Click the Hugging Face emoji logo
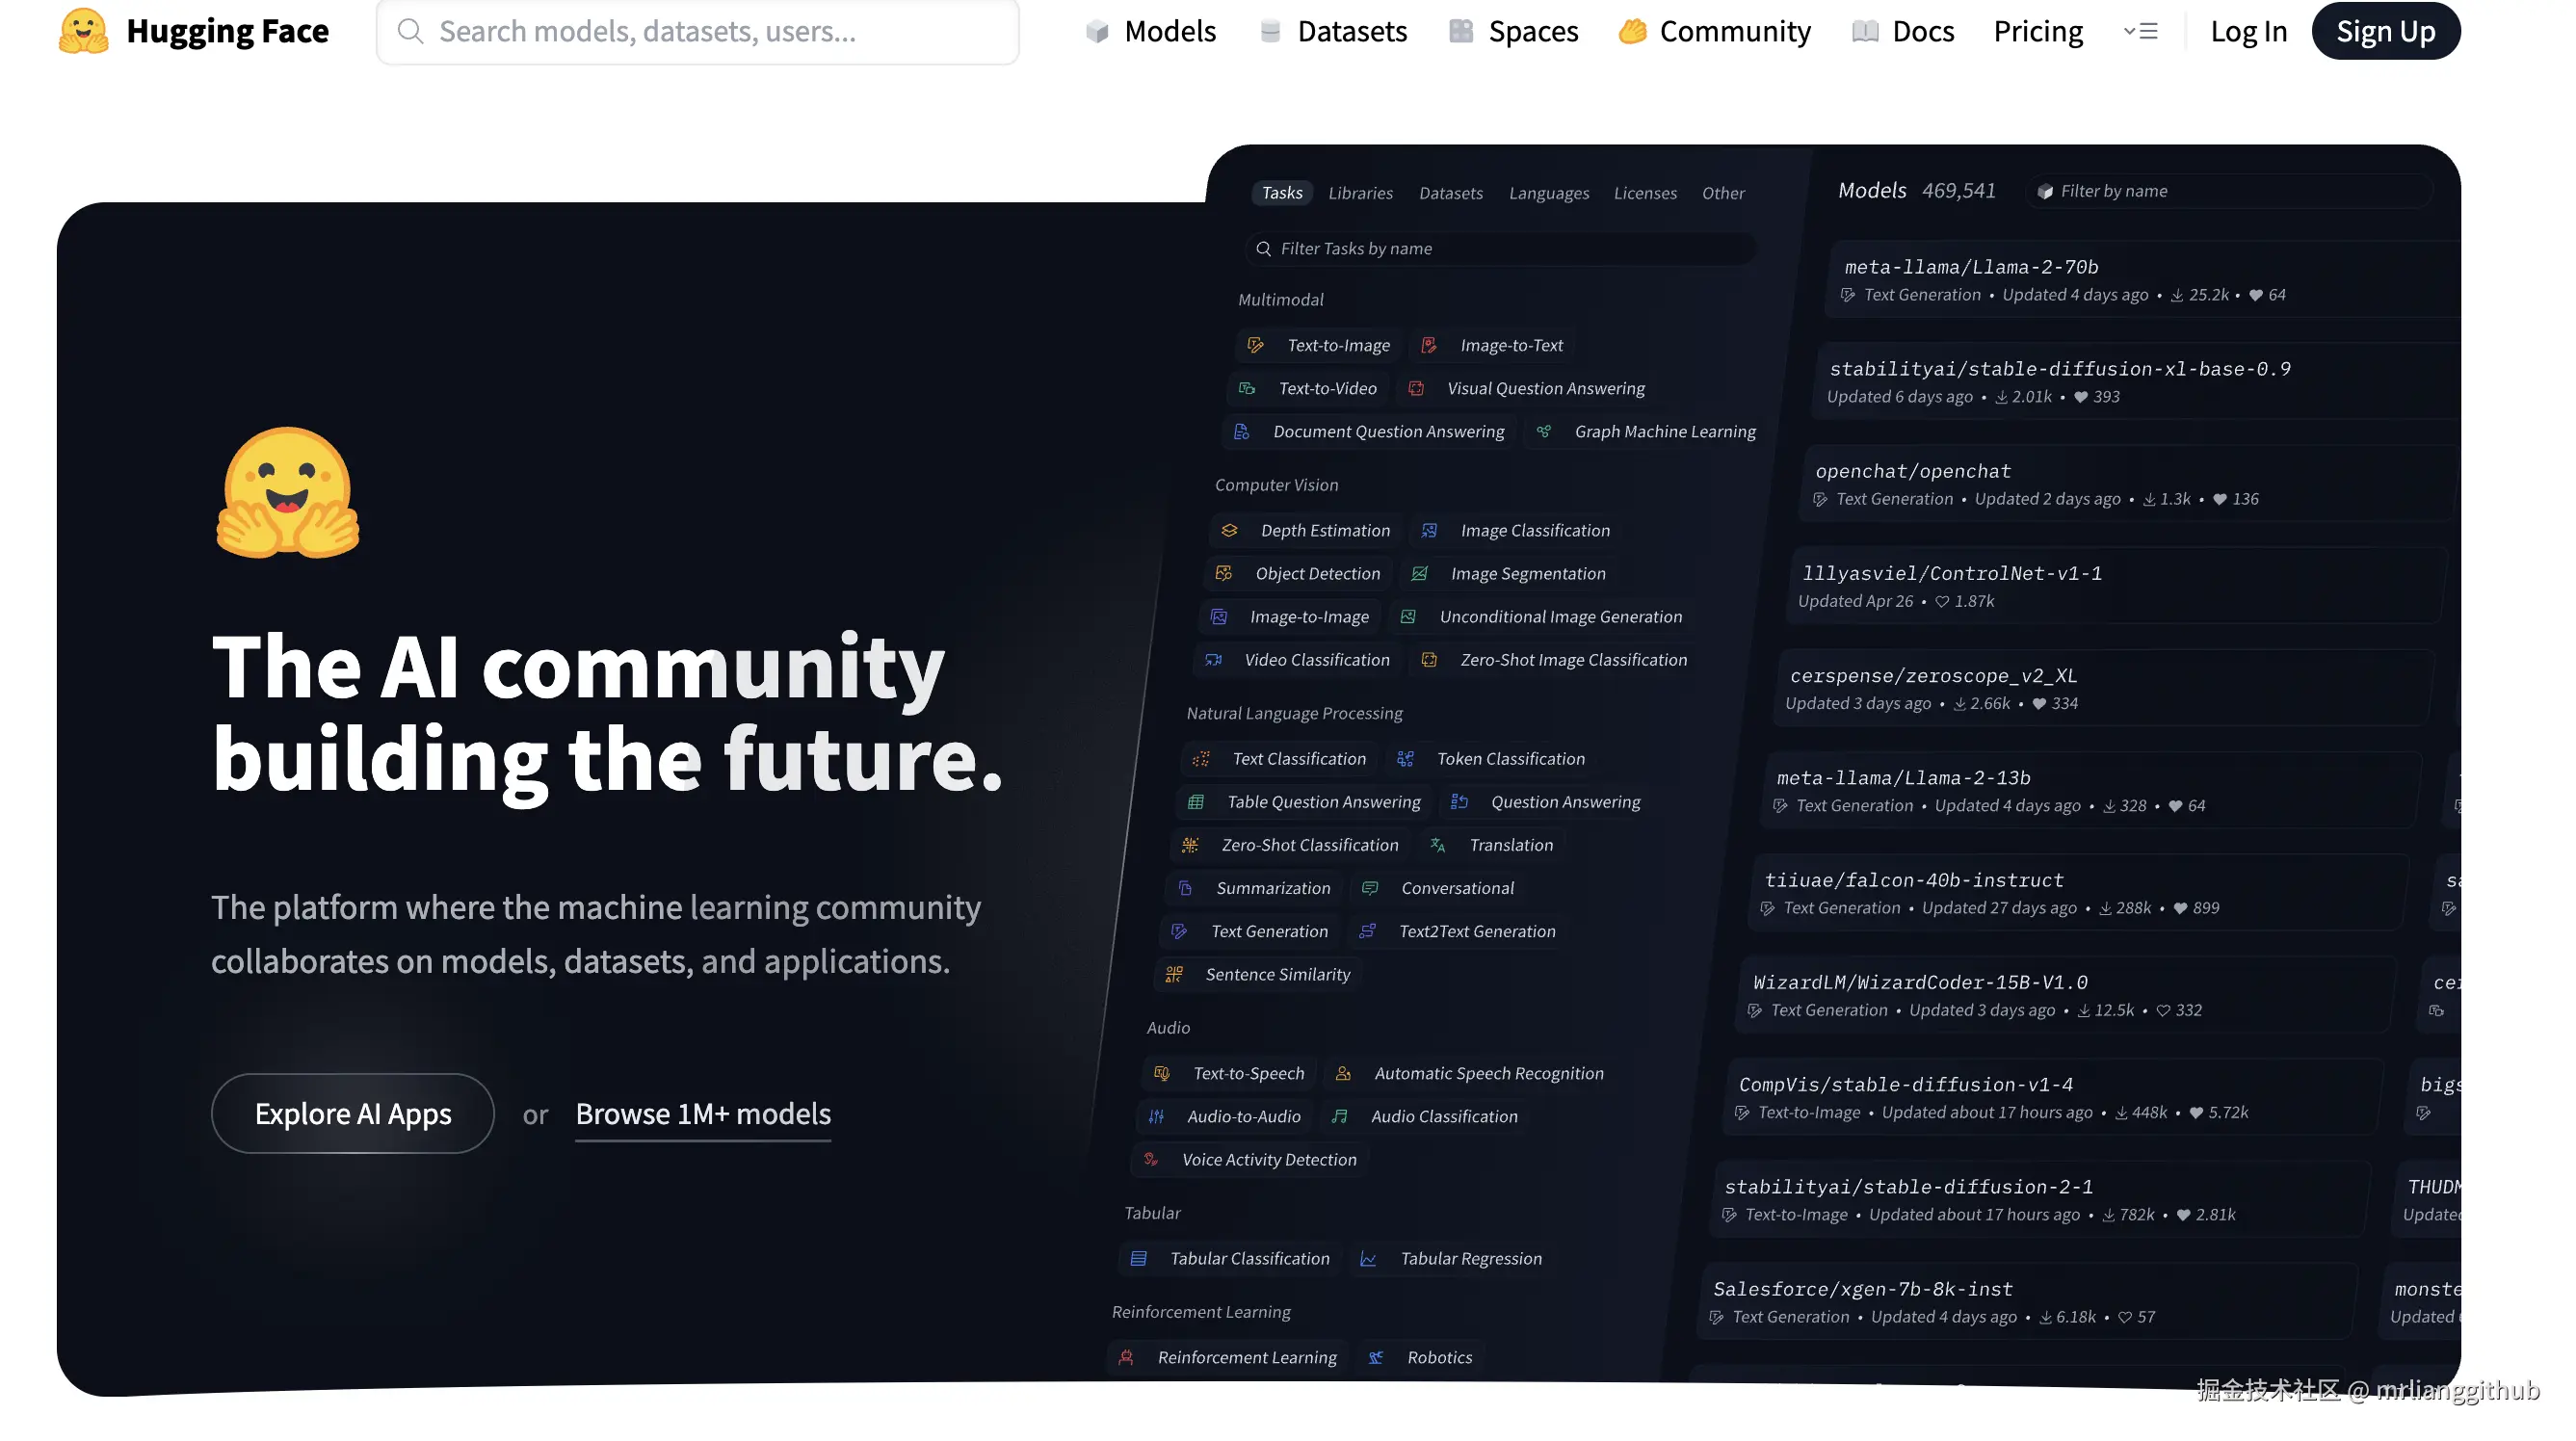 pos(83,31)
